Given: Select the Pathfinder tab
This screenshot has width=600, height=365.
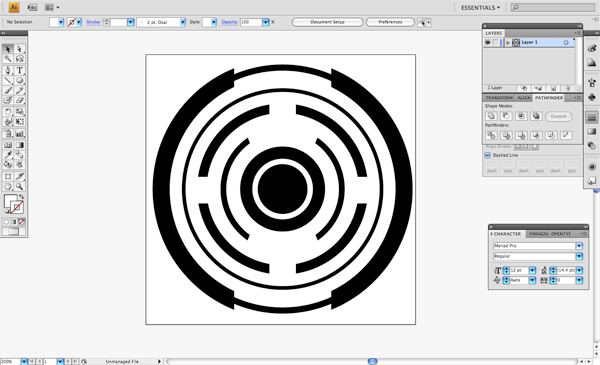Looking at the screenshot, I should 549,98.
